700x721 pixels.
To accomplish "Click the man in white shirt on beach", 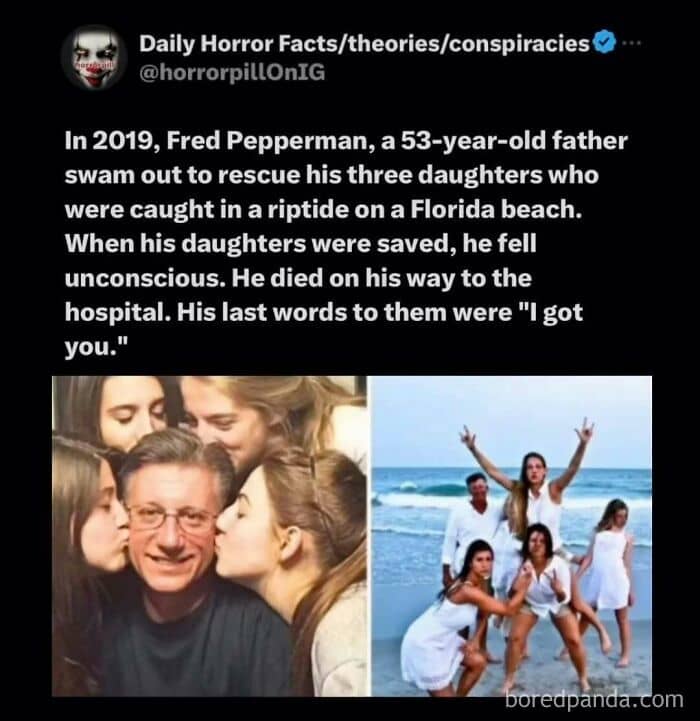I will pyautogui.click(x=473, y=520).
